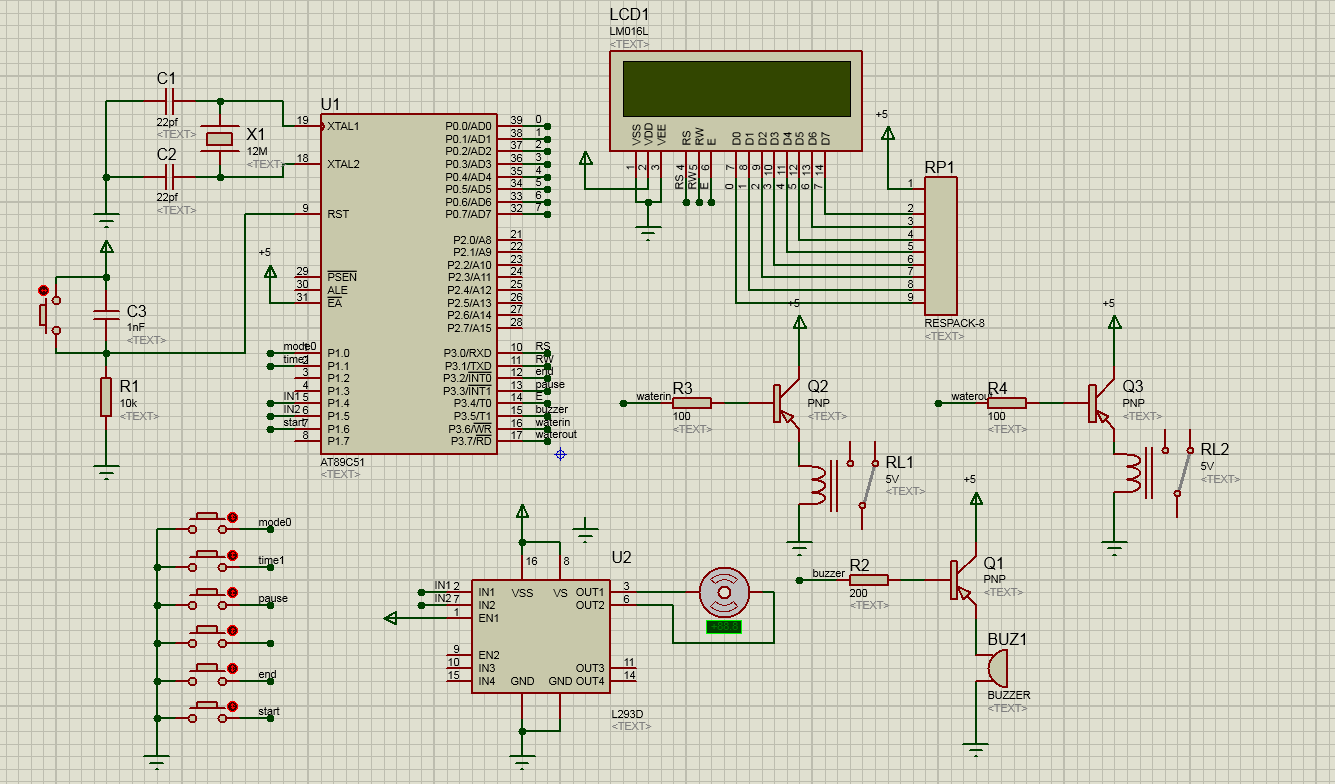Select resistor R3 symbol

click(x=691, y=403)
